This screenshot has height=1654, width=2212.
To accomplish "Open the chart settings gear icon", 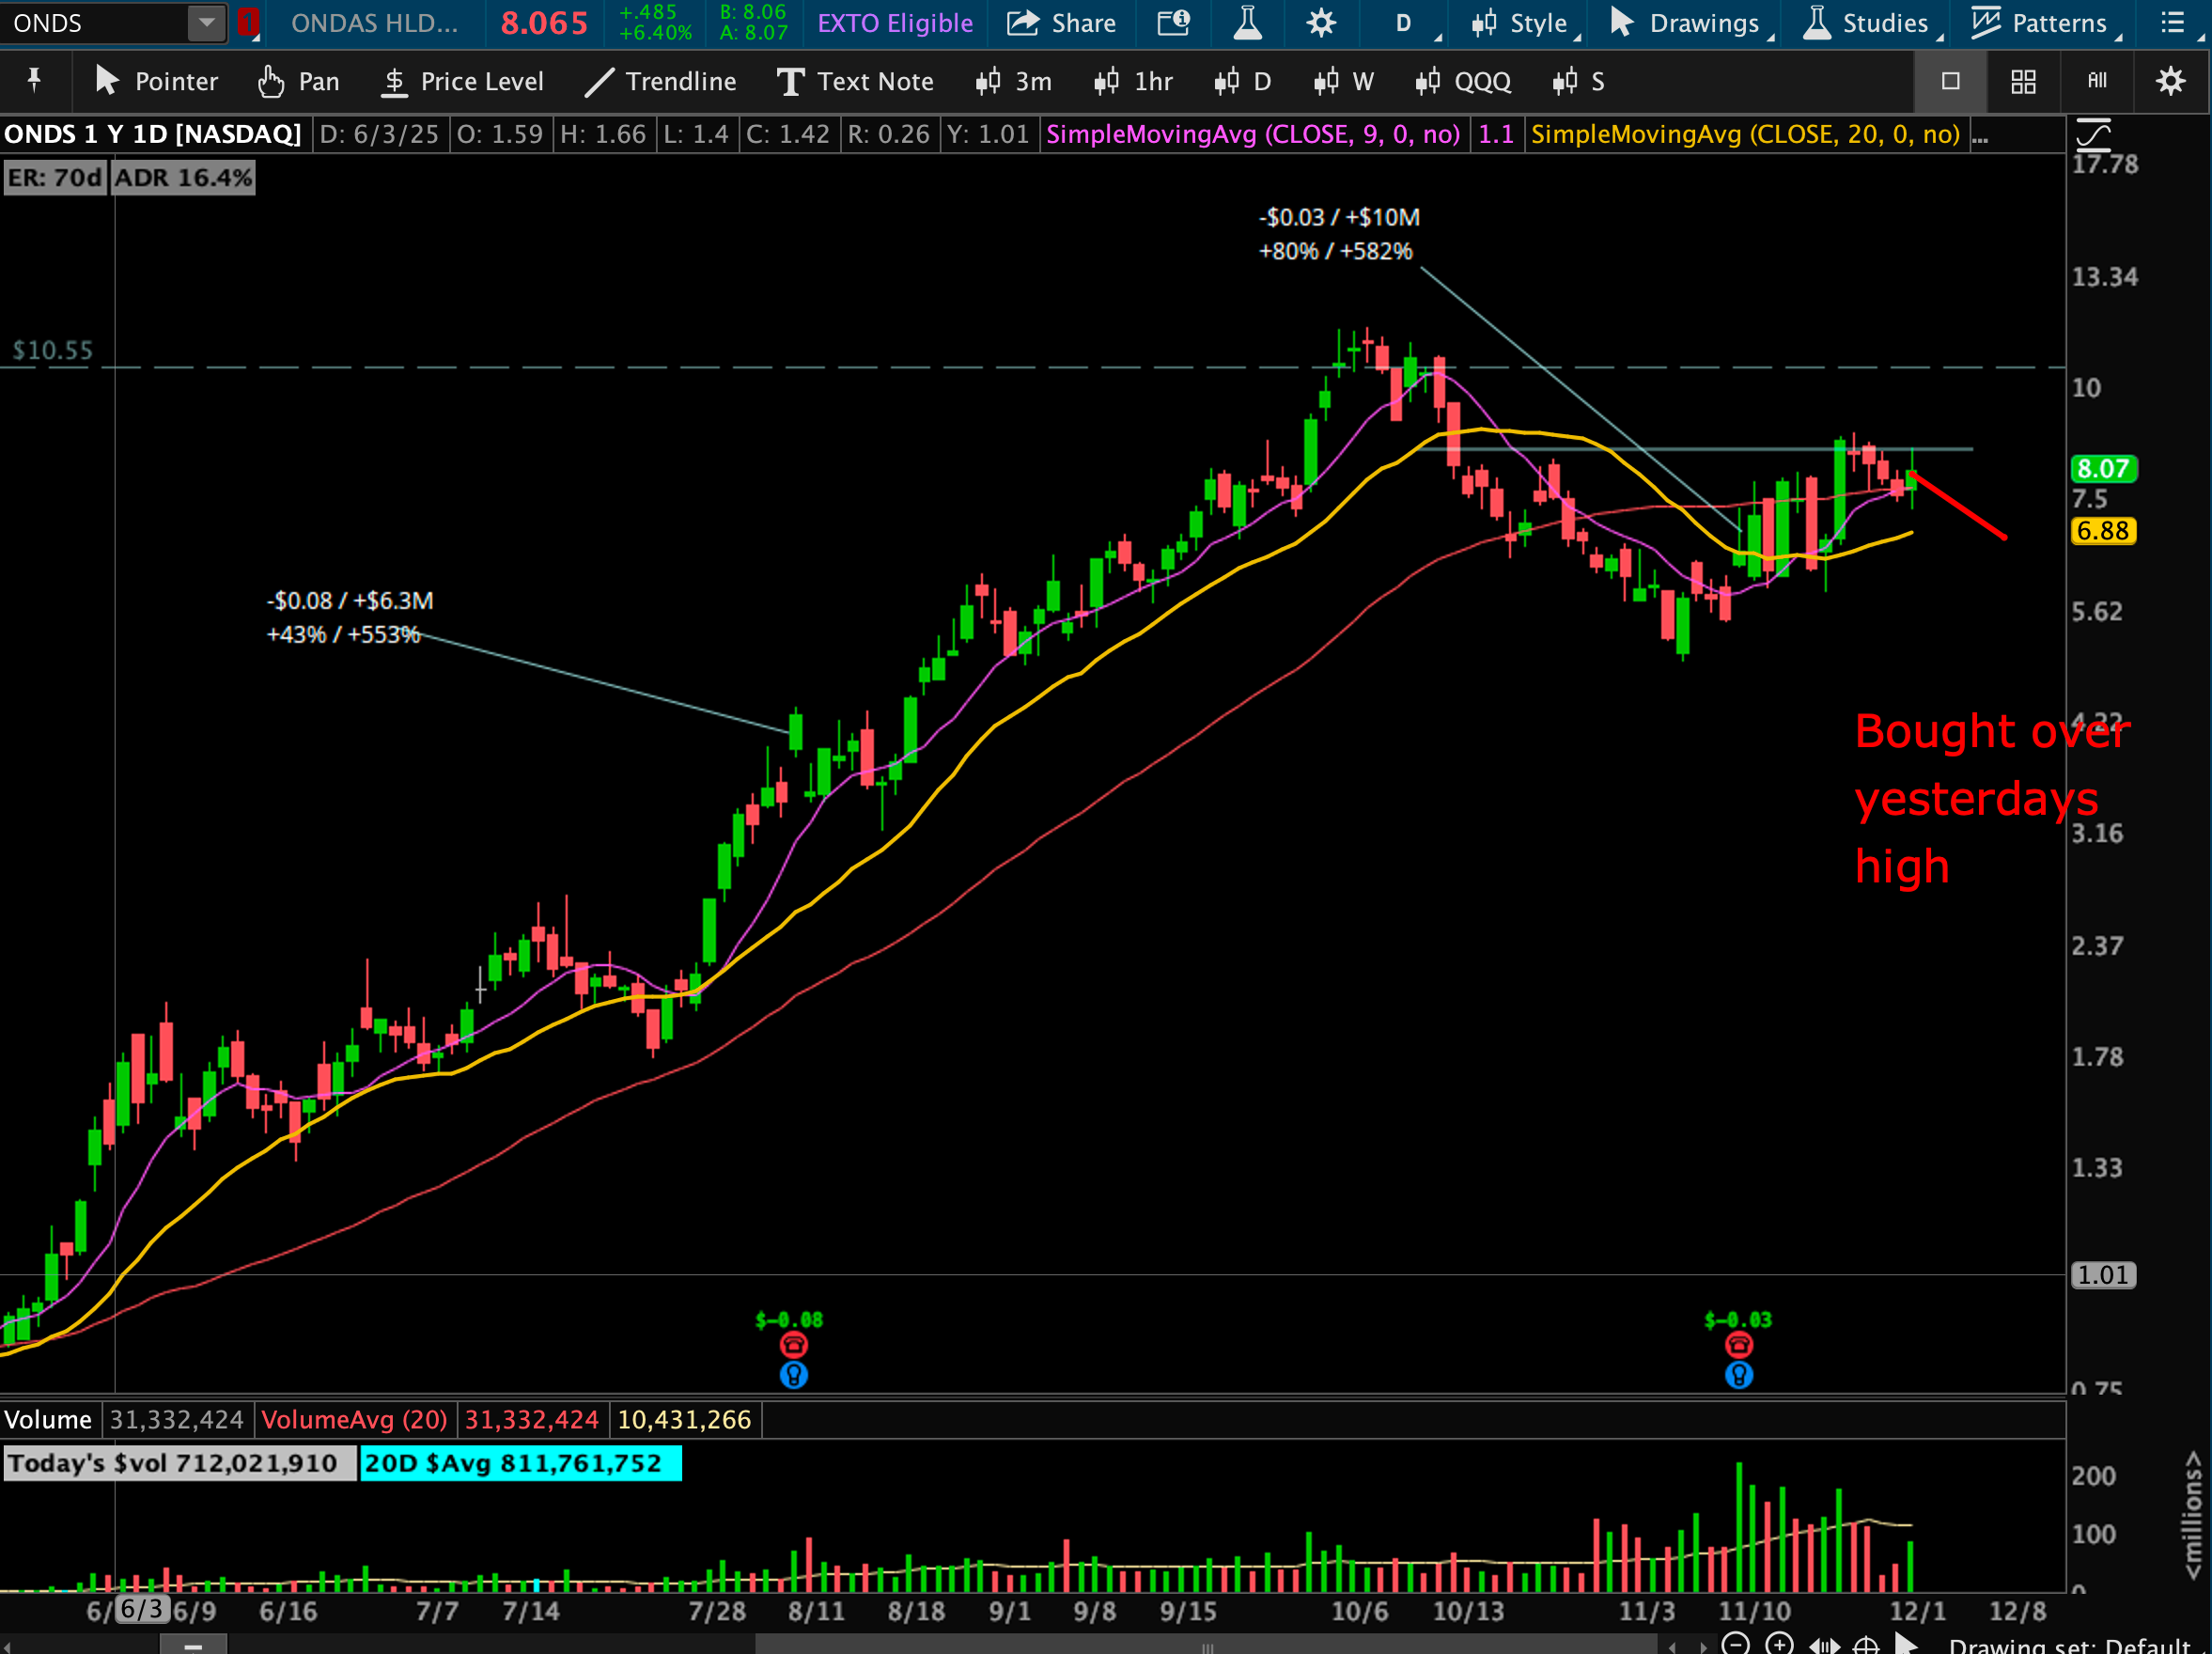I will tap(1321, 23).
